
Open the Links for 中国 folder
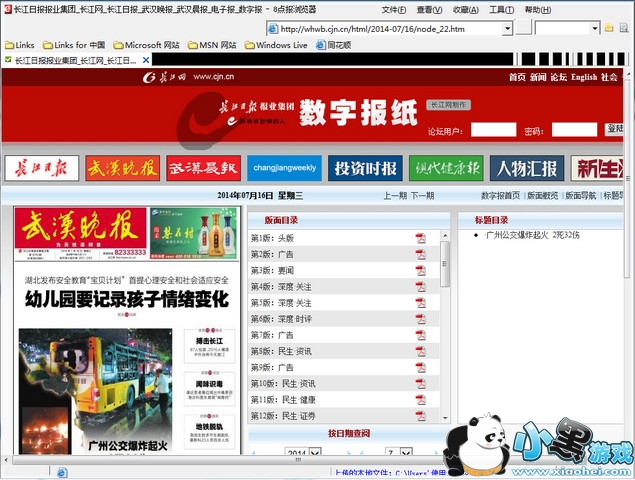74,45
